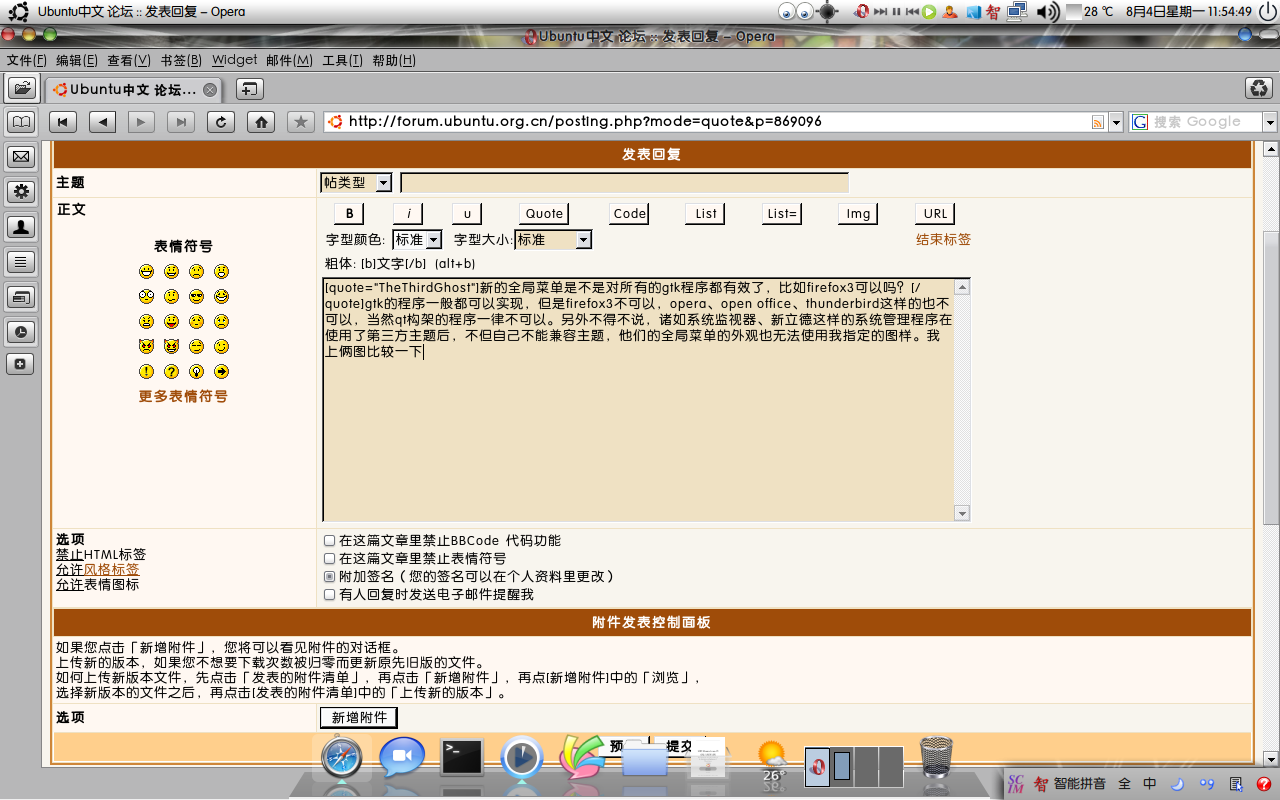This screenshot has height=800, width=1280.
Task: Click the 更多表情符号 more smilies link
Action: click(x=183, y=397)
